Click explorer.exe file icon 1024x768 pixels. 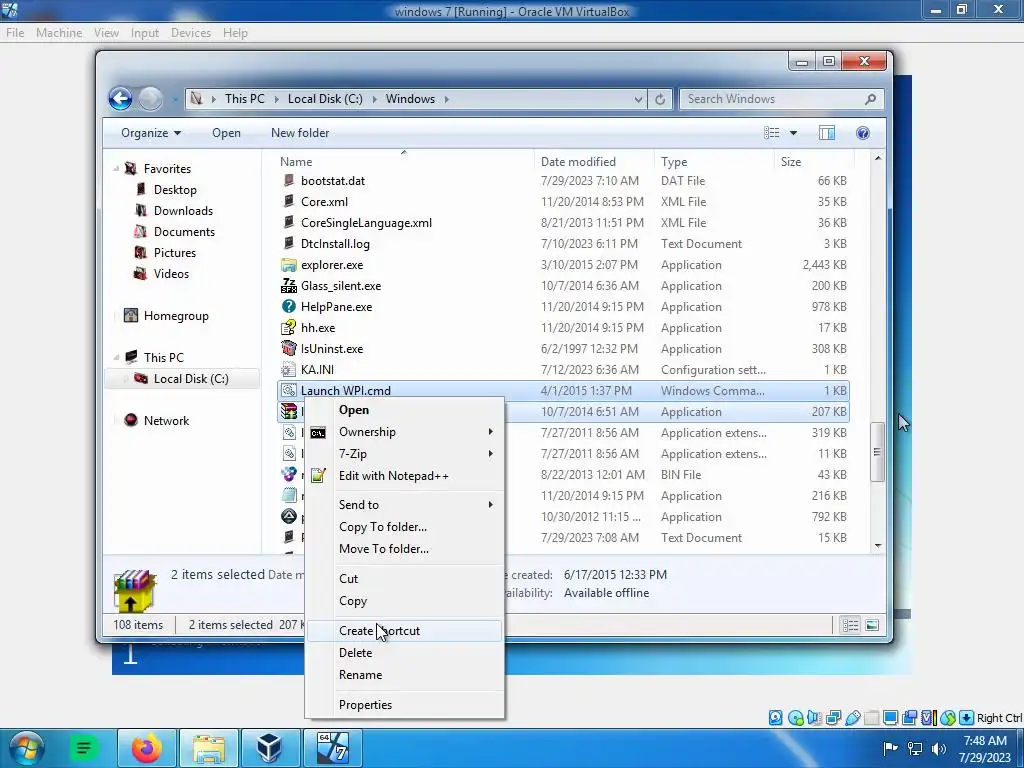click(x=289, y=265)
